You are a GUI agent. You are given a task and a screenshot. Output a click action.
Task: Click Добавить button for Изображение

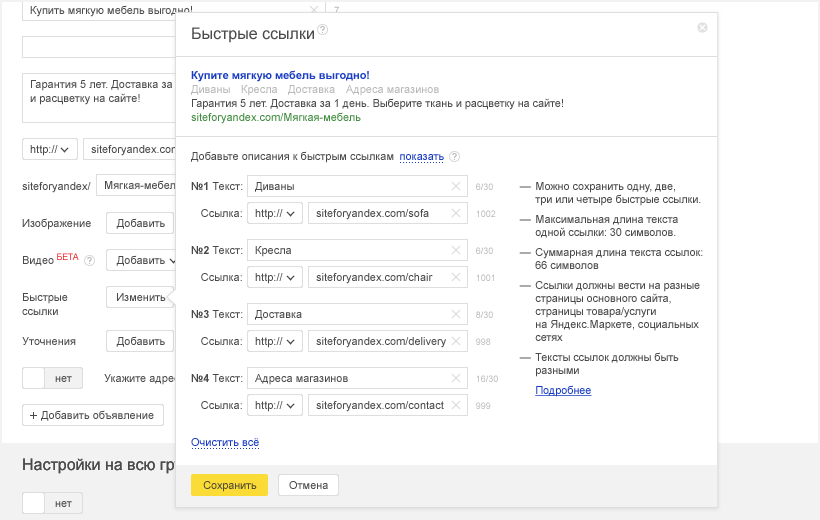pyautogui.click(x=140, y=223)
